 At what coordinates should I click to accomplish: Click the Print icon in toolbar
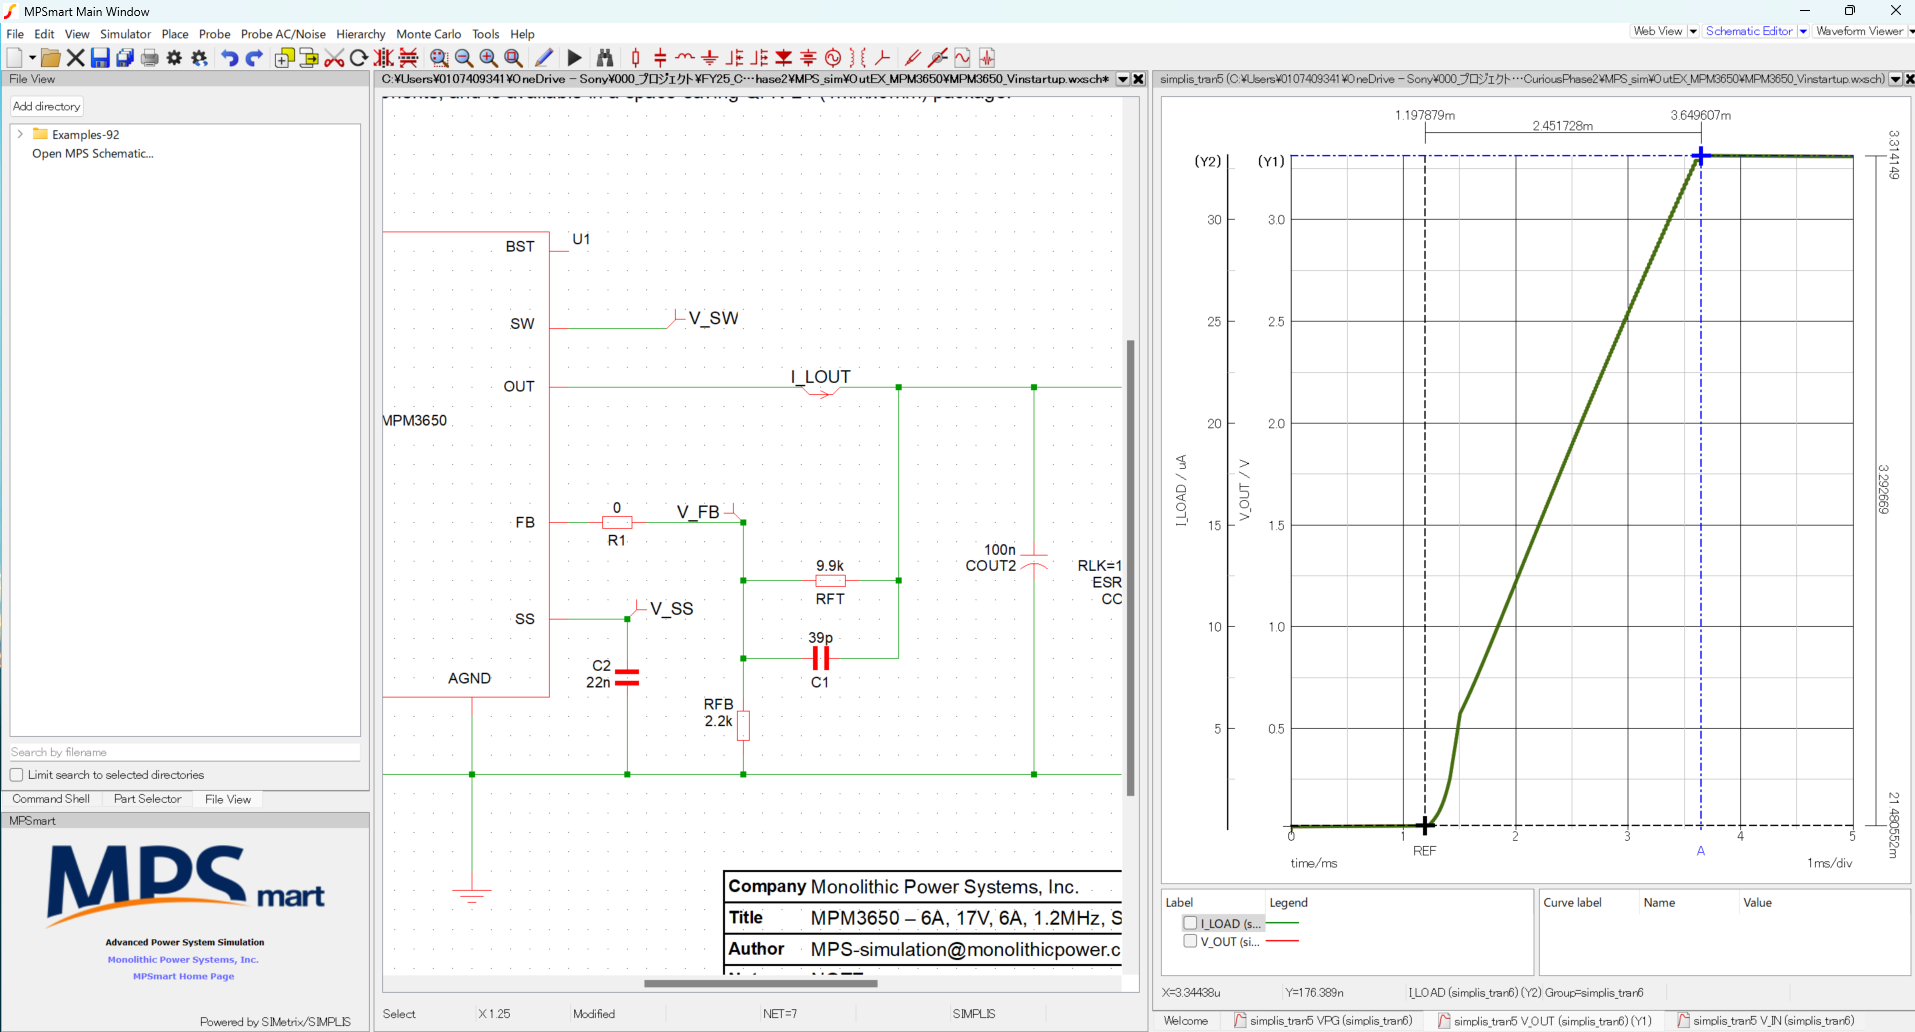pos(150,58)
